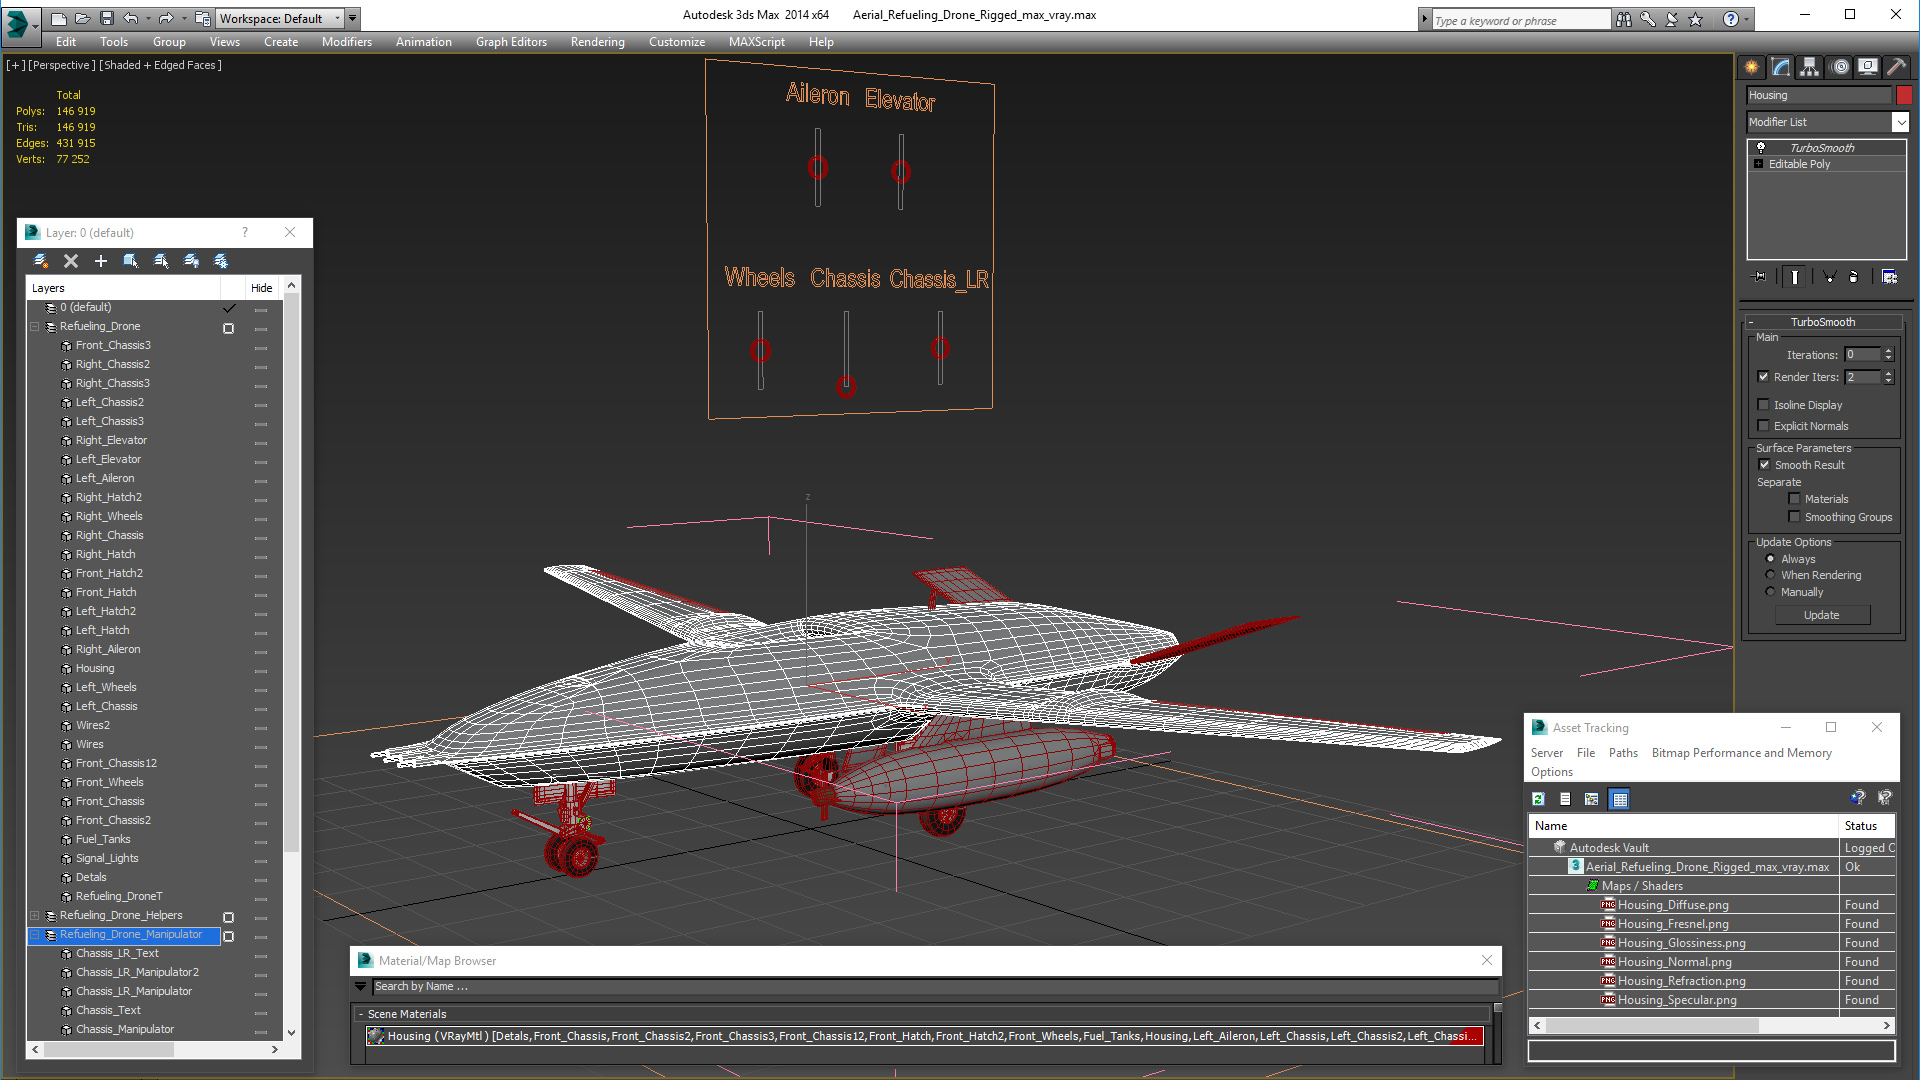Click the Redo arrow icon

tap(166, 18)
